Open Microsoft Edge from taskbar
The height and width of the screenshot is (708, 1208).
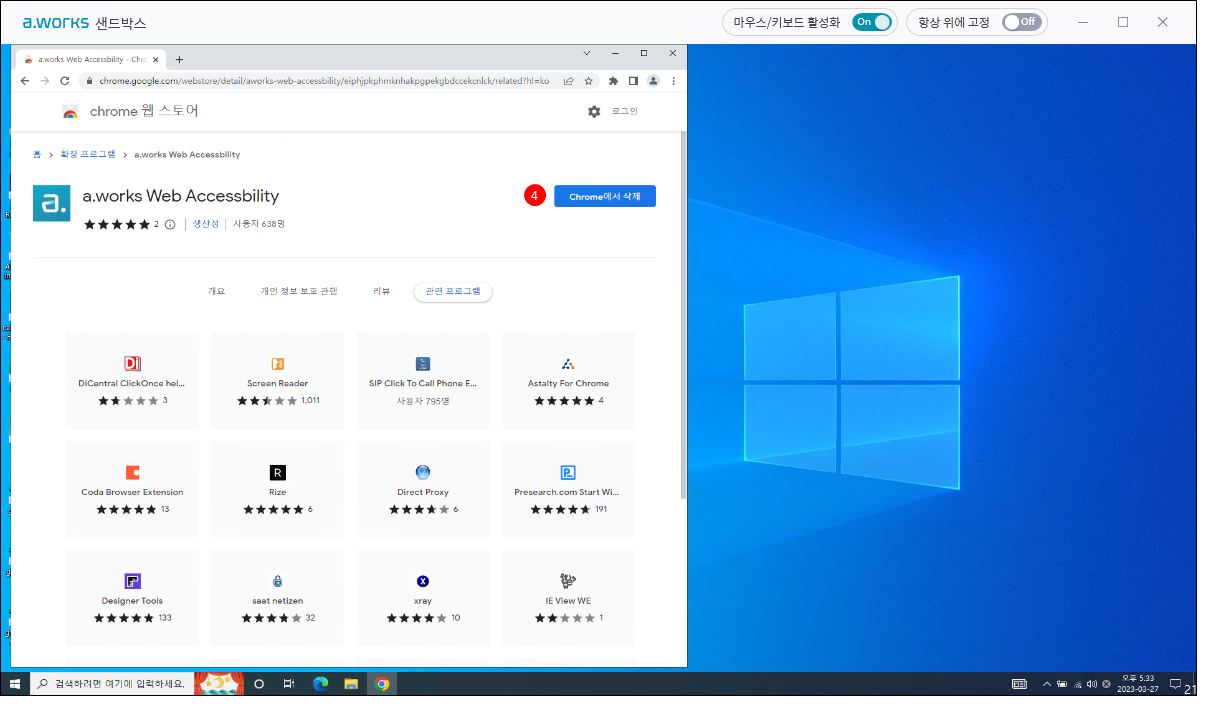320,684
